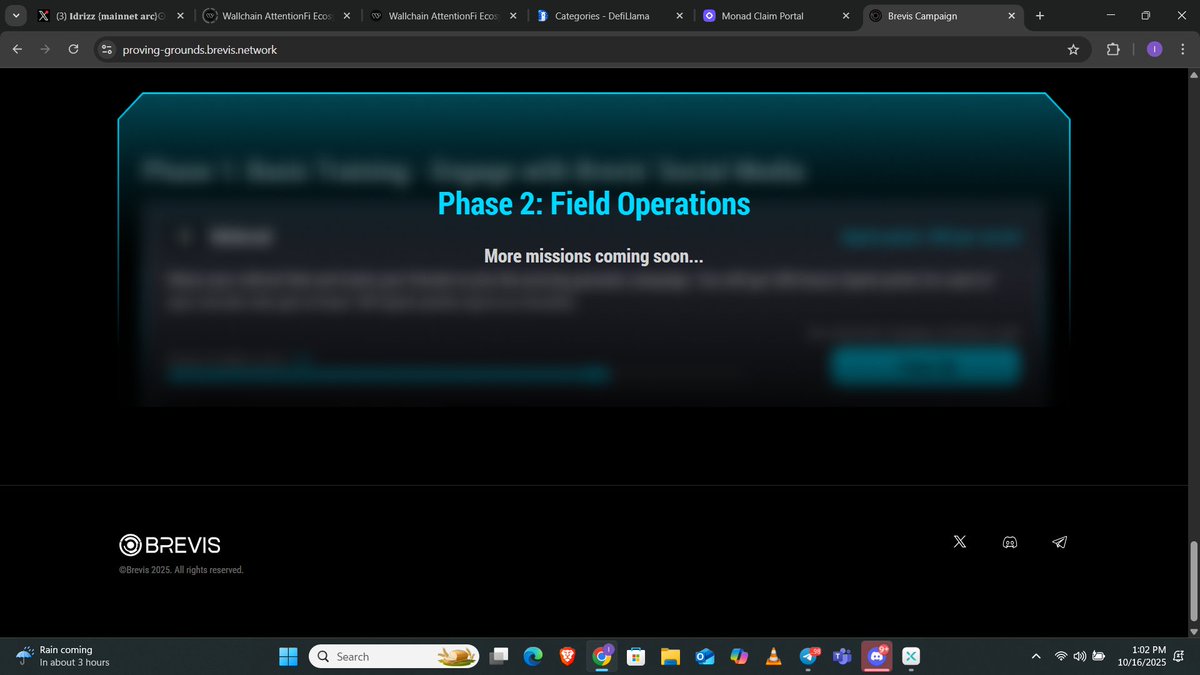1200x675 pixels.
Task: Click the ©Brevis 2025 copyright text
Action: coord(181,570)
